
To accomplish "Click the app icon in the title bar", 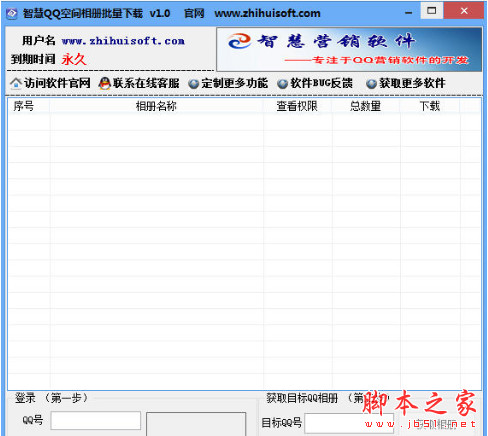I will click(12, 13).
